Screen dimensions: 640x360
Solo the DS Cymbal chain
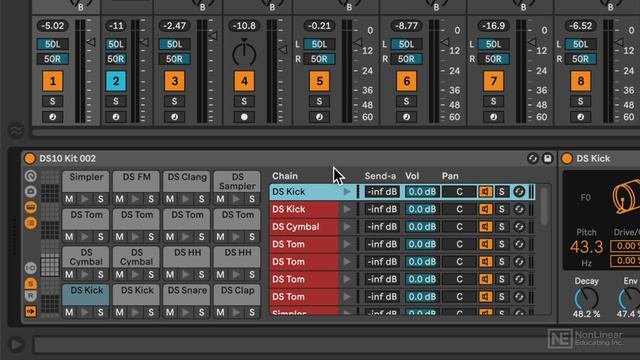click(502, 227)
